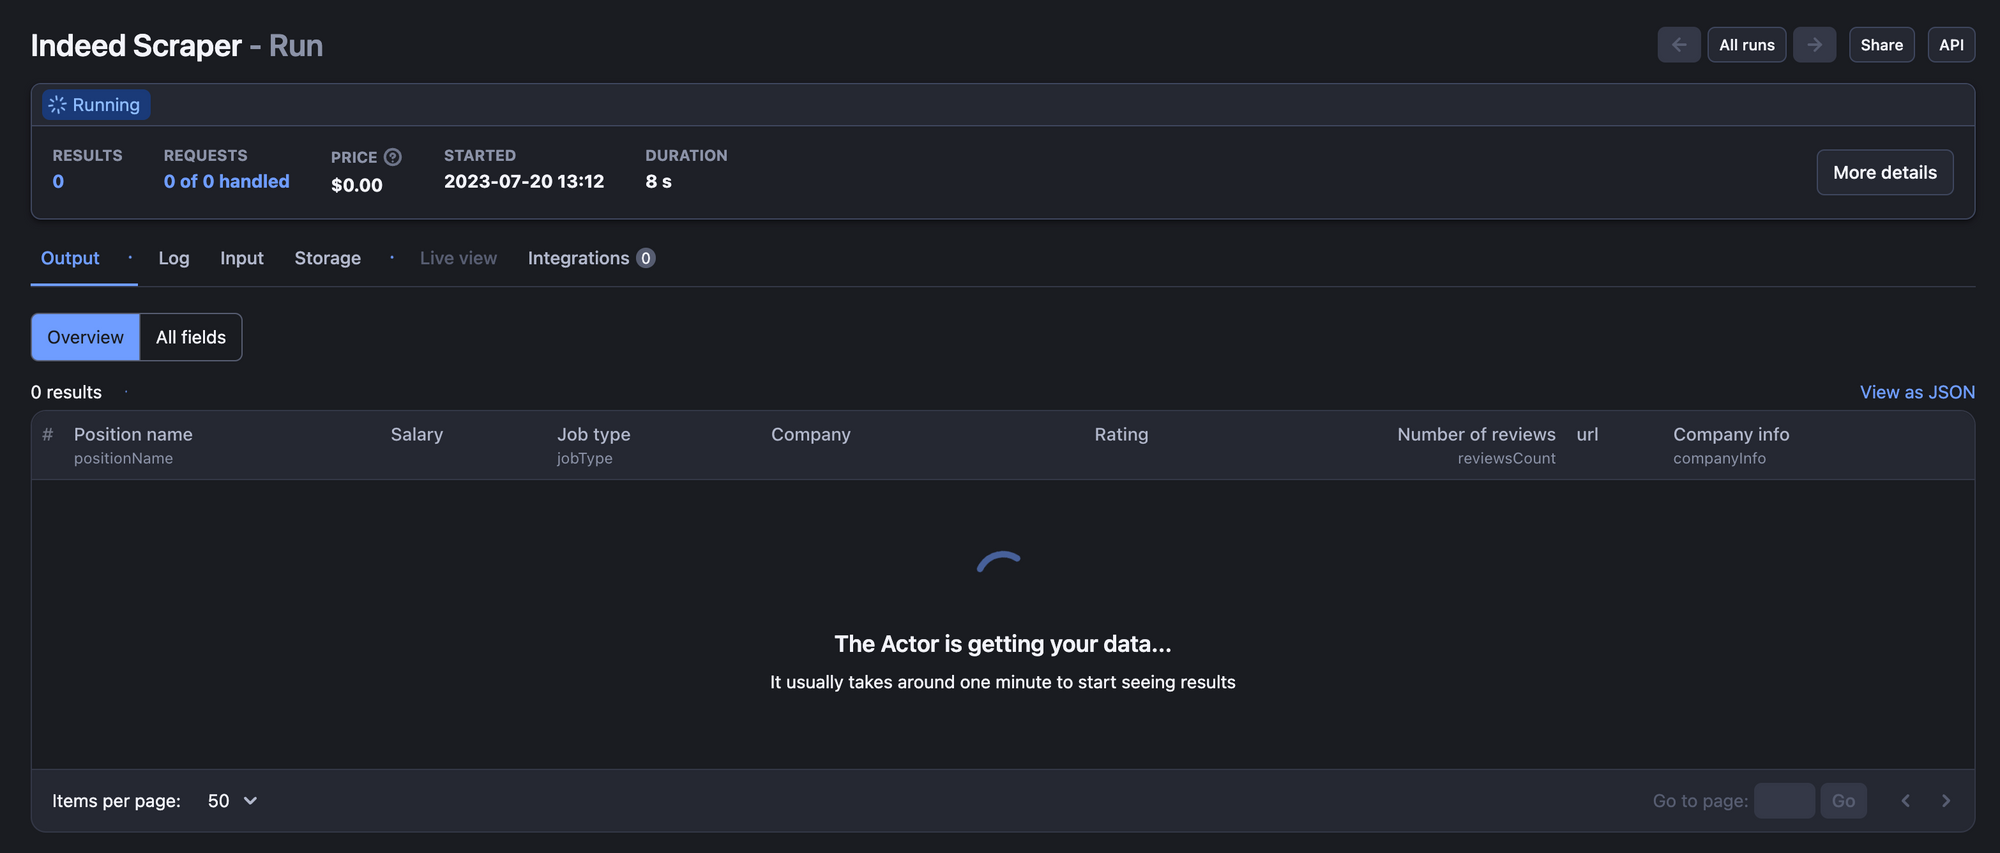This screenshot has height=853, width=2000.
Task: Switch to the Log tab
Action: 174,258
